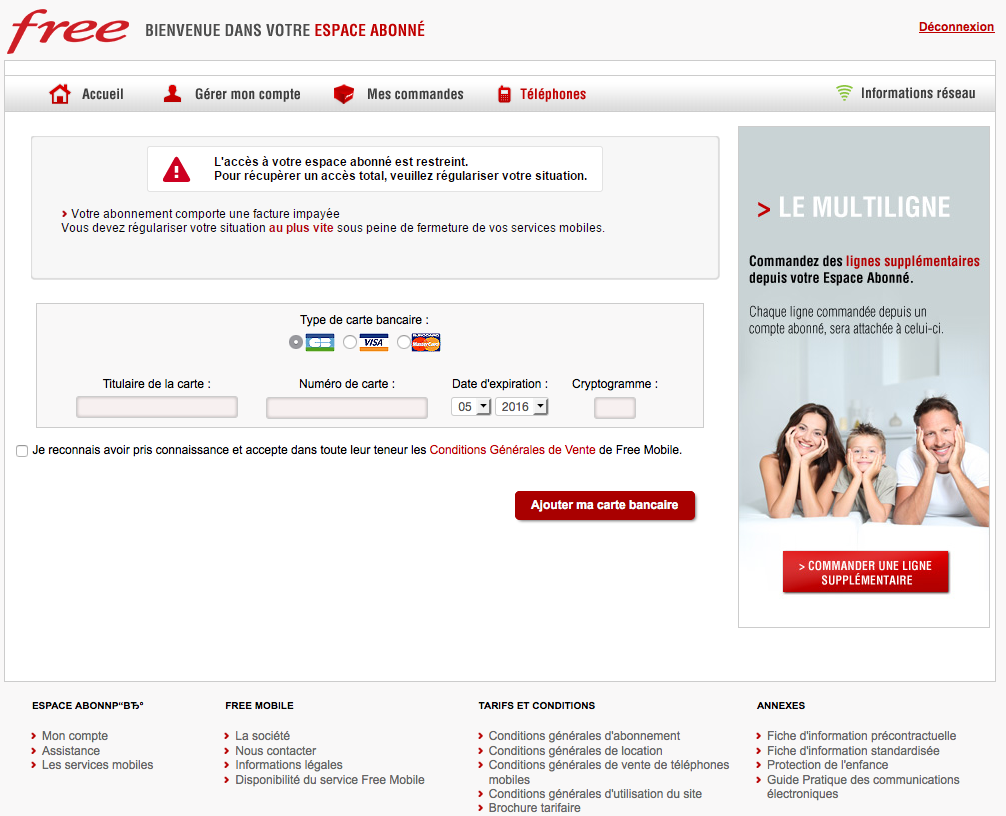Open the Mon compte footer link

[x=75, y=736]
